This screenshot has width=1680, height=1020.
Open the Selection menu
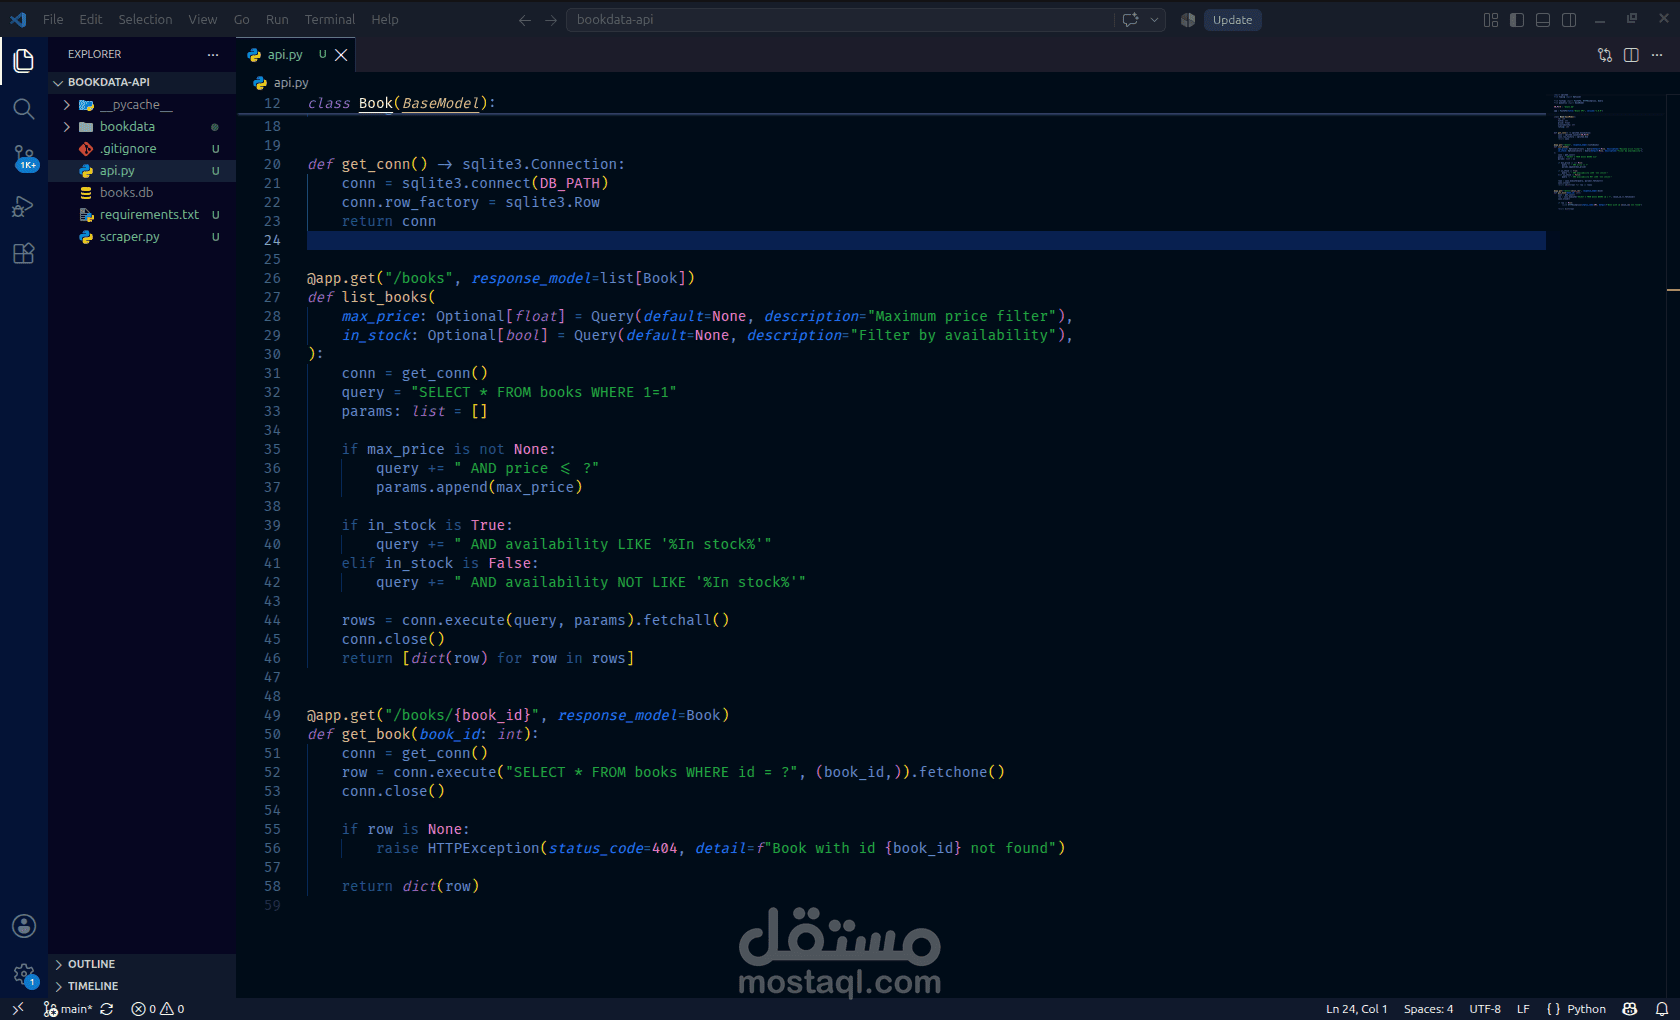[x=145, y=20]
